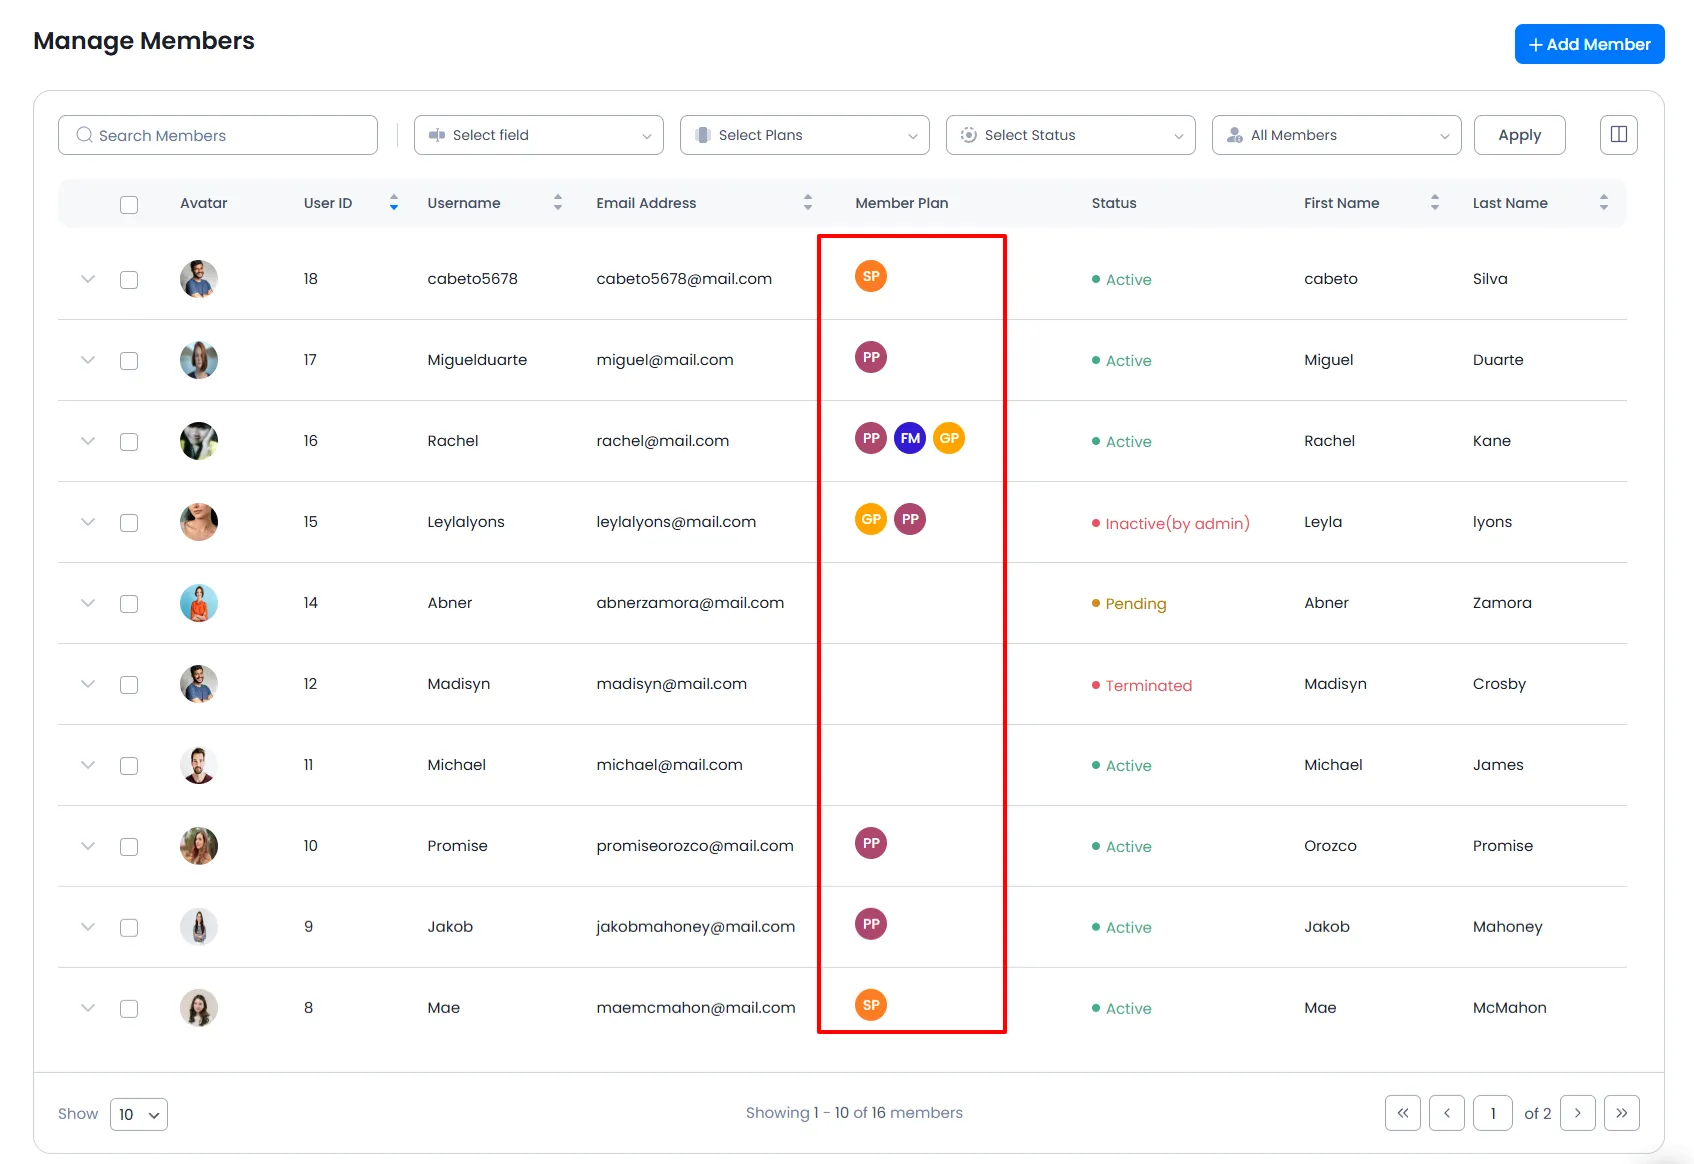Viewport: 1694px width, 1164px height.
Task: Expand the row details for Rachel
Action: [88, 441]
